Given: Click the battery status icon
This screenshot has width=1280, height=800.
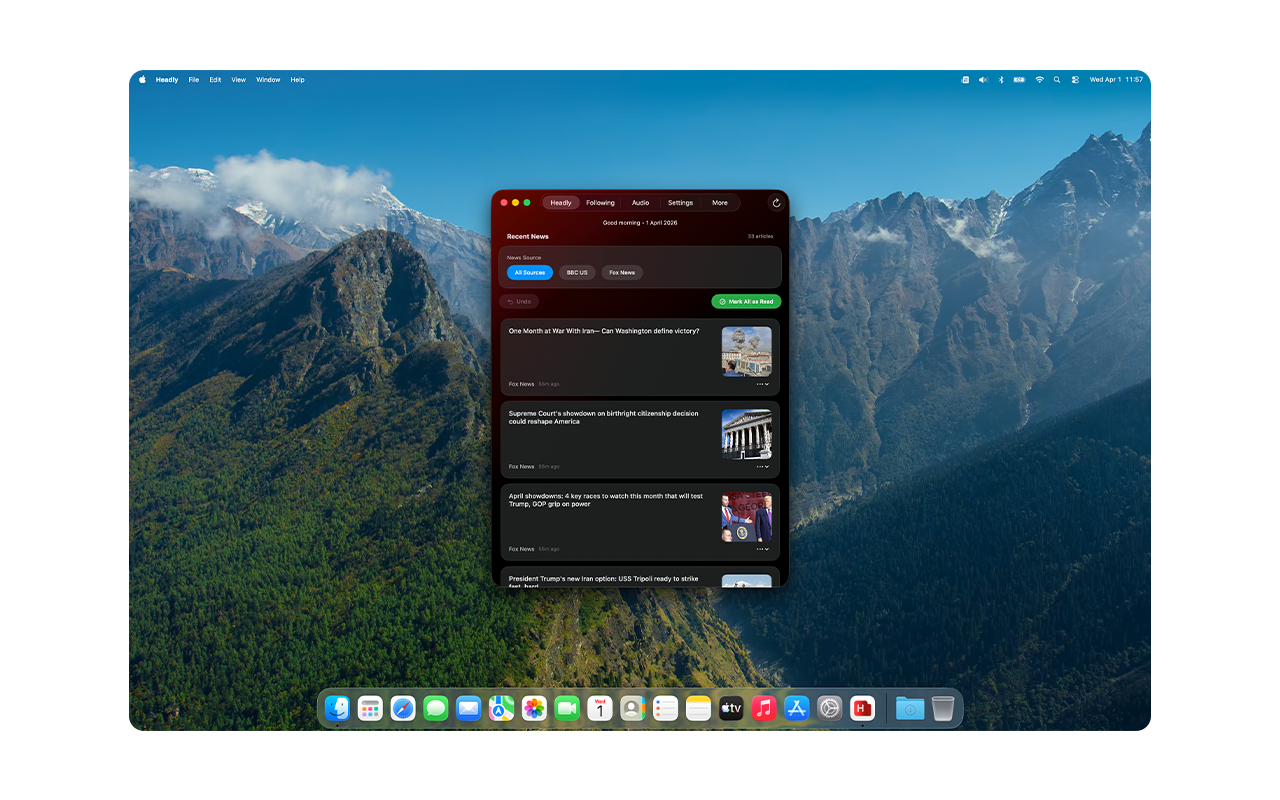Looking at the screenshot, I should tap(1019, 80).
